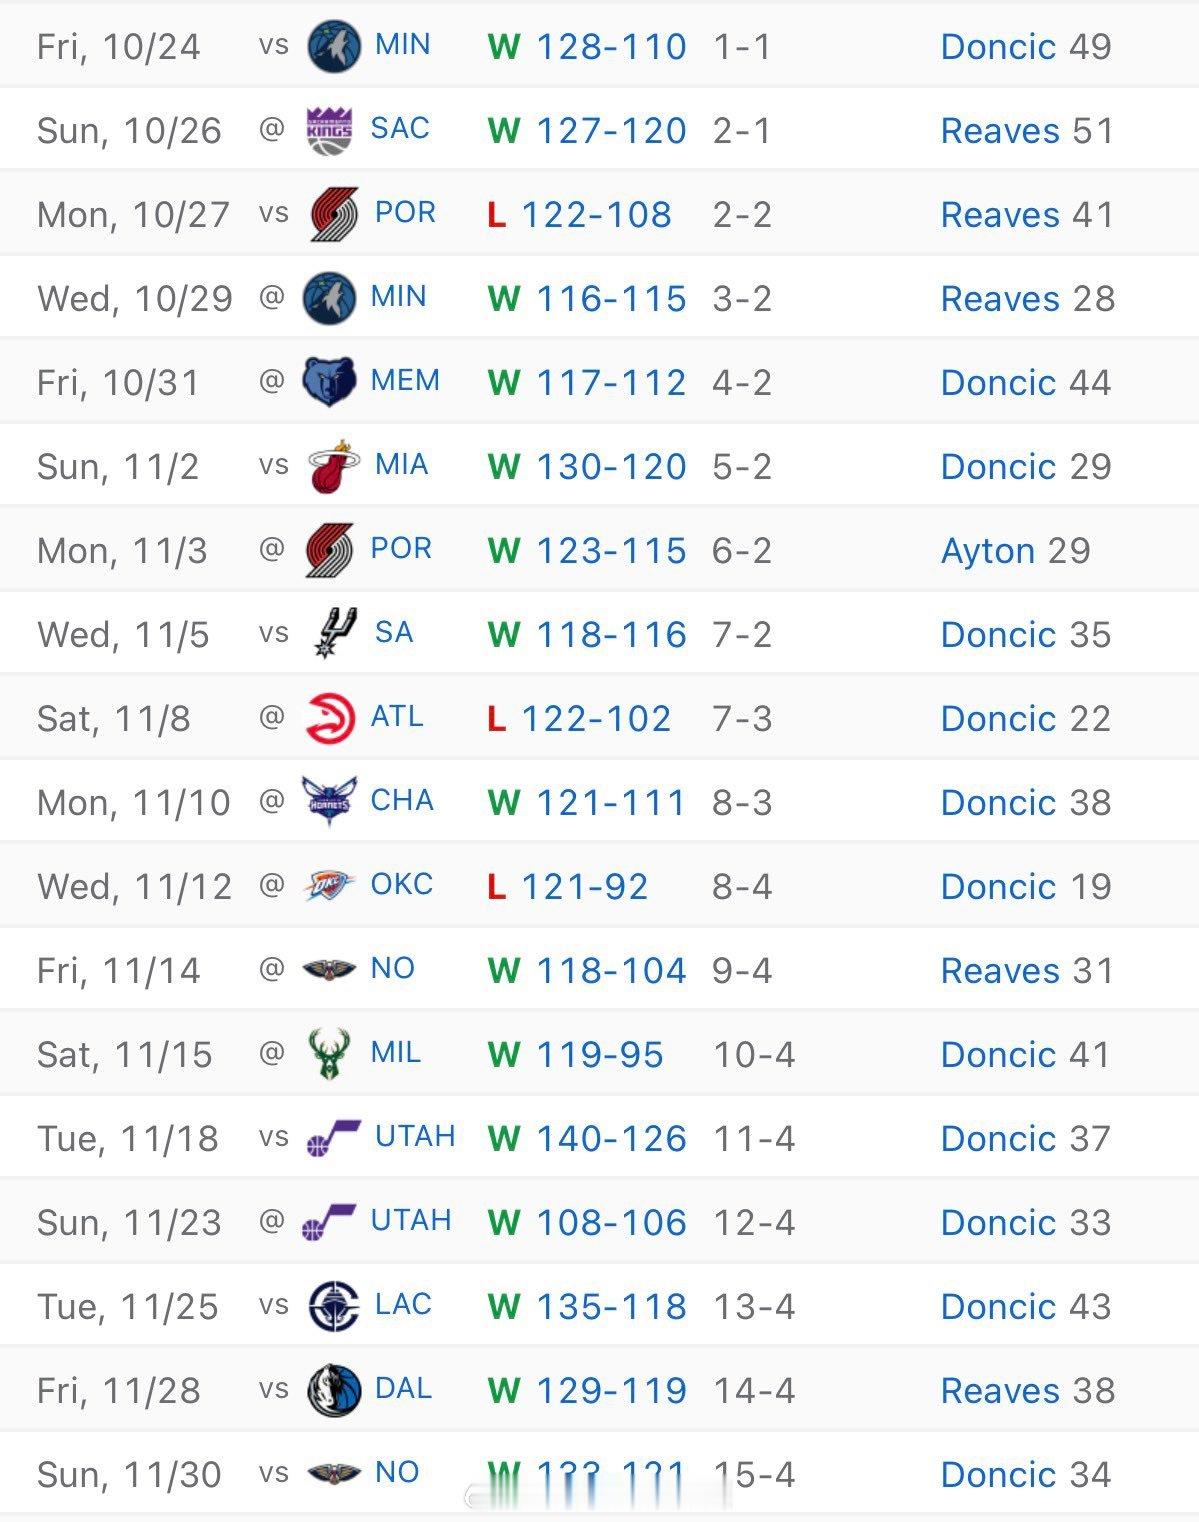Viewport: 1199px width, 1522px height.
Task: Click the Miami Heat logo icon
Action: [x=333, y=466]
